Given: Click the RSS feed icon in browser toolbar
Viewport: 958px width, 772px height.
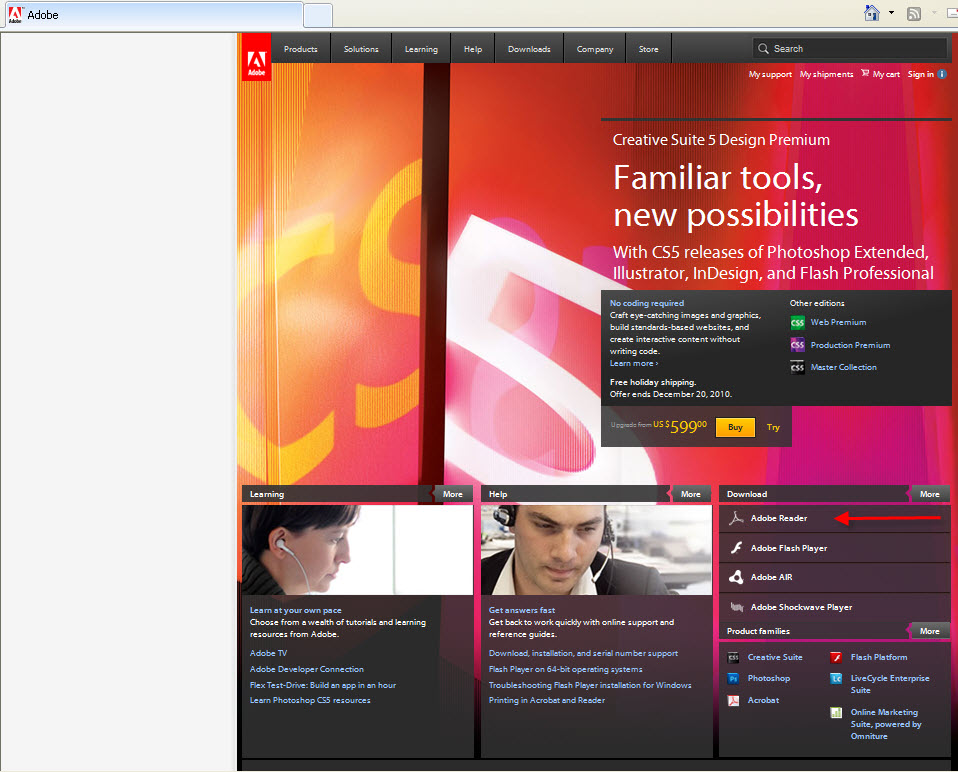Looking at the screenshot, I should (914, 13).
